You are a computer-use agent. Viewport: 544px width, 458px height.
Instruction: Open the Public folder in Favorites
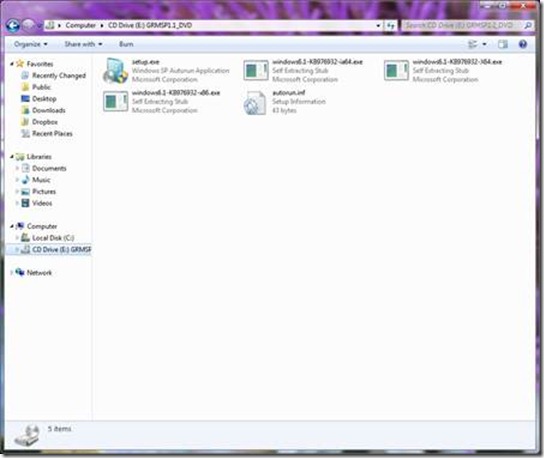click(x=42, y=87)
